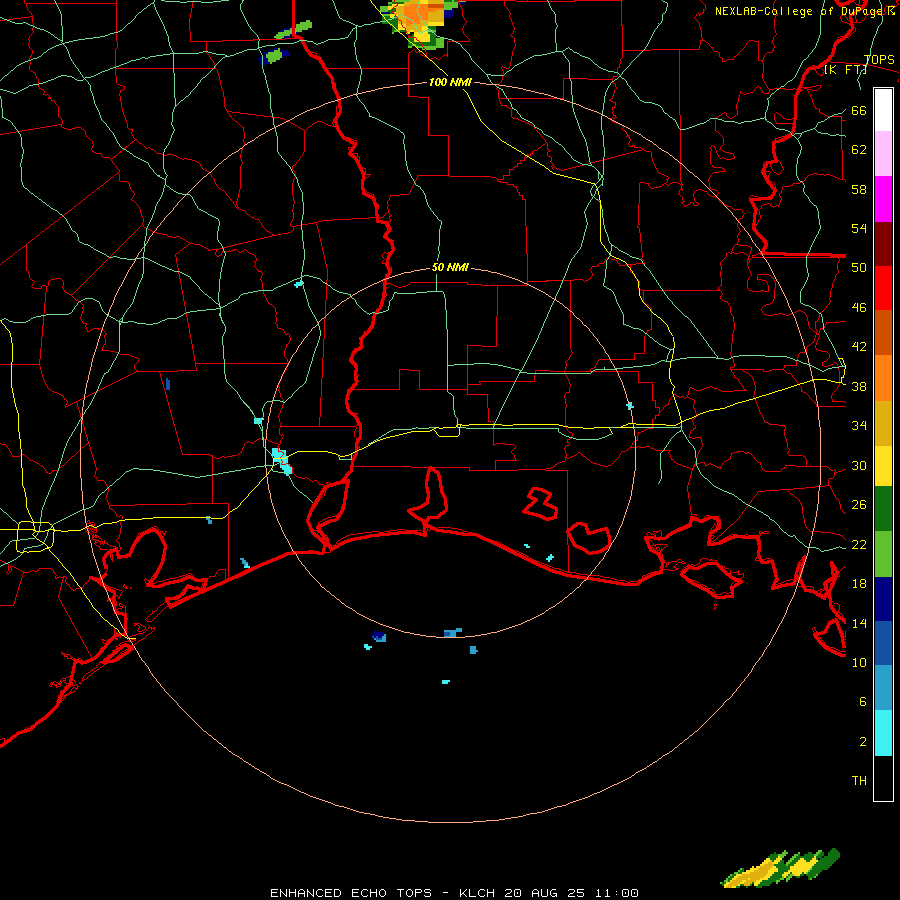Click the dark orange legend swatch
900x900 pixels.
point(883,332)
